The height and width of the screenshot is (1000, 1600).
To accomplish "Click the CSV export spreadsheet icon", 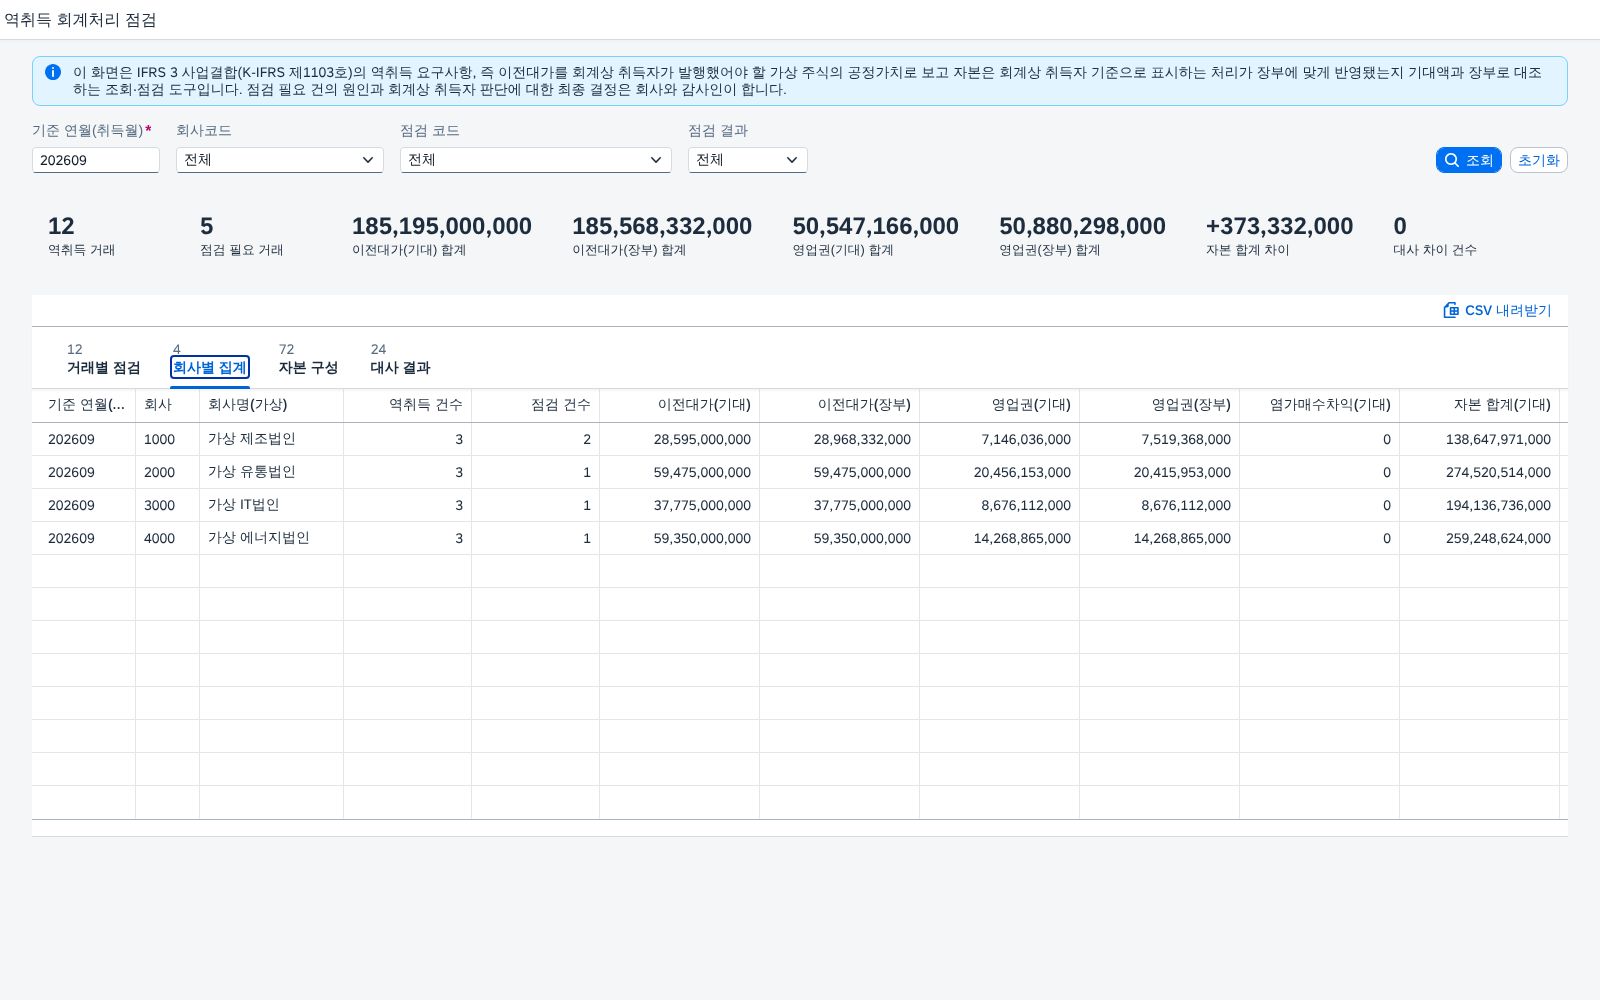I will click(x=1451, y=310).
